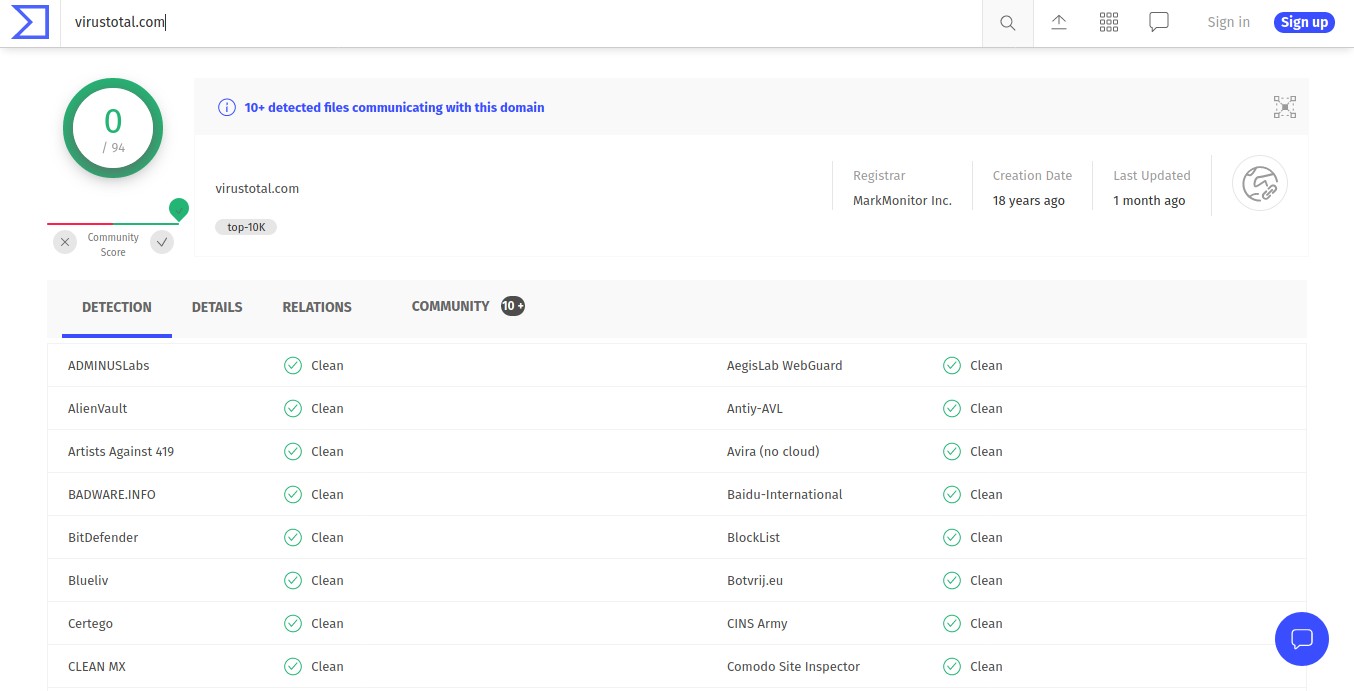The height and width of the screenshot is (691, 1354).
Task: Click the 1 month ago last updated value
Action: coord(1149,200)
